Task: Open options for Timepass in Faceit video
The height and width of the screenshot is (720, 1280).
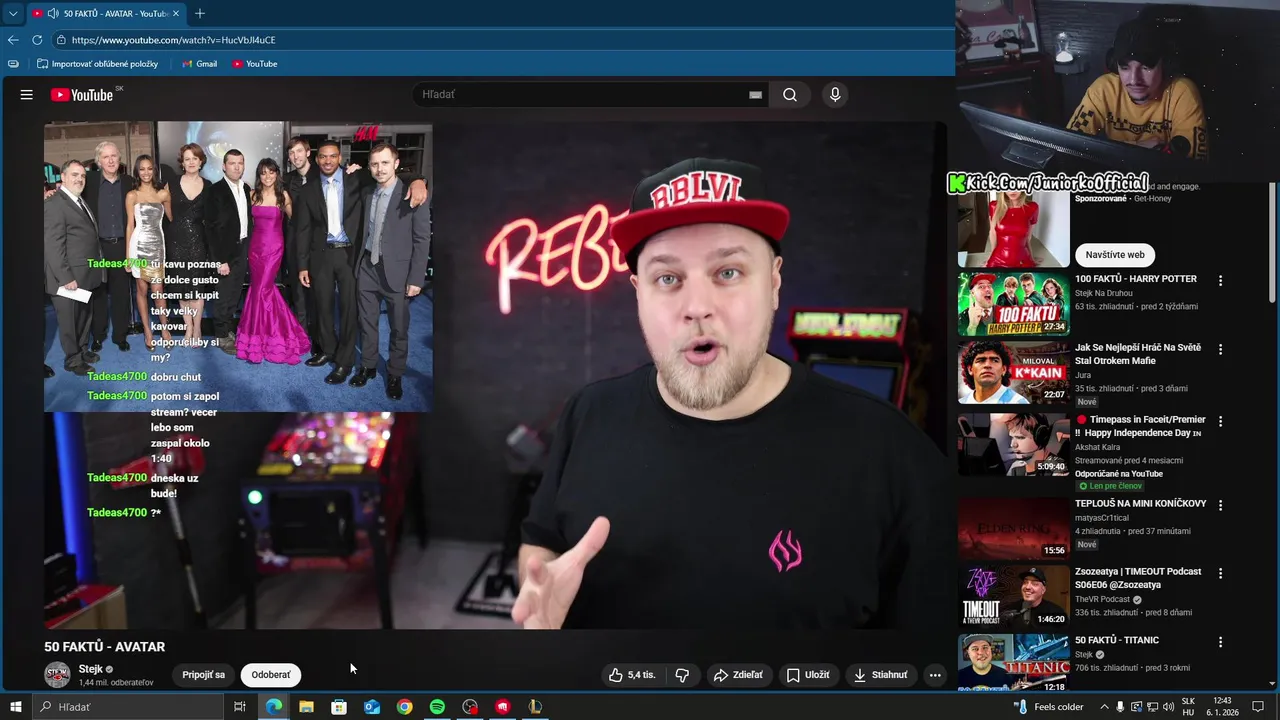Action: coord(1220,421)
